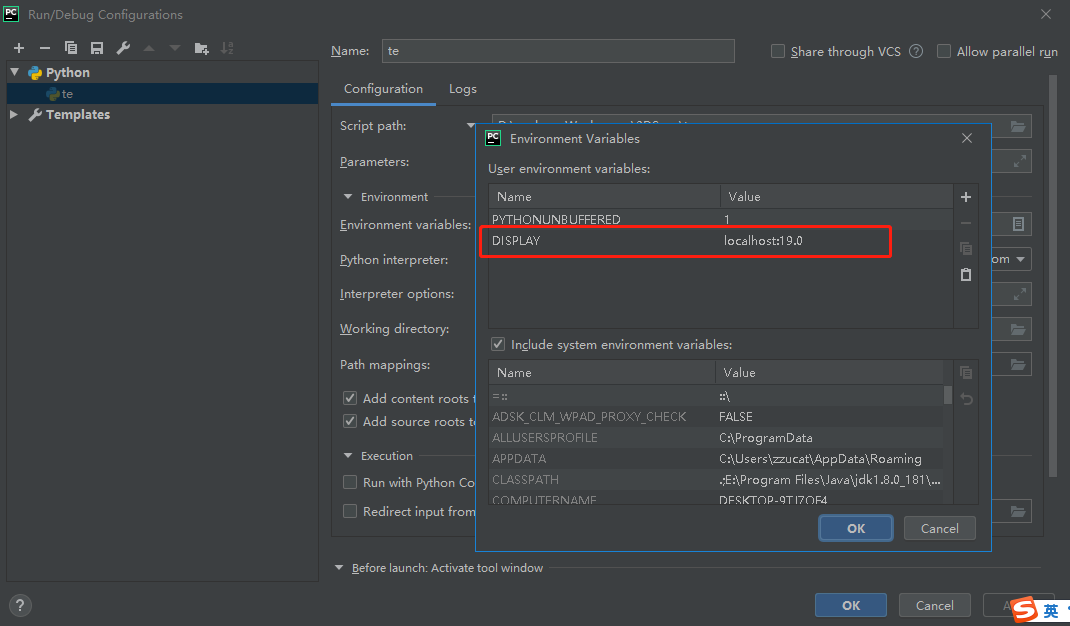1070x626 pixels.
Task: Paste environment variables from clipboard
Action: (966, 274)
